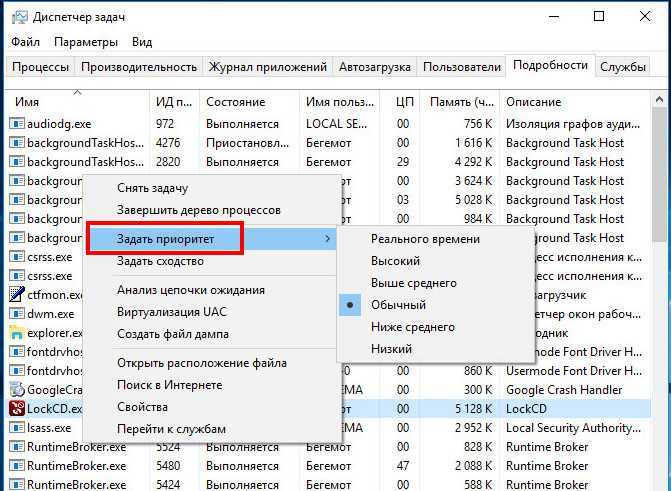671x491 pixels.
Task: Choose Виртуализация UAC entry
Action: click(172, 312)
